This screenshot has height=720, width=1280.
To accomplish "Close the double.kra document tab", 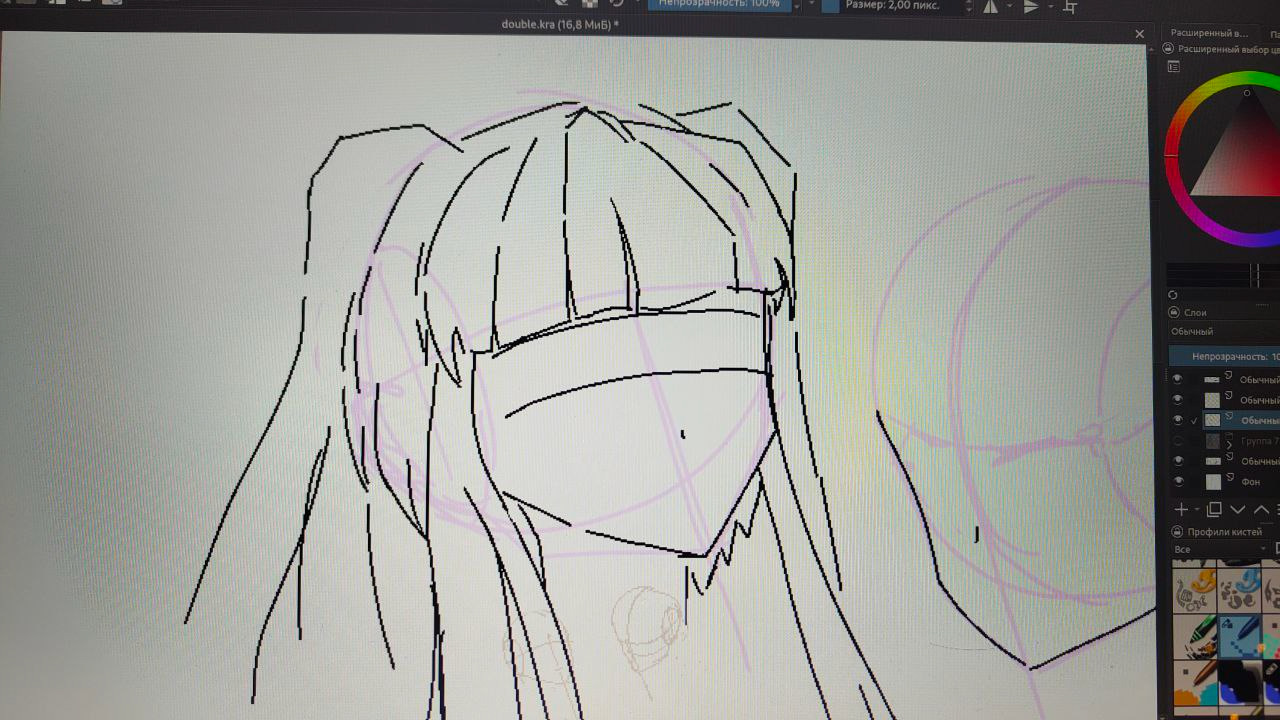I will [1139, 34].
